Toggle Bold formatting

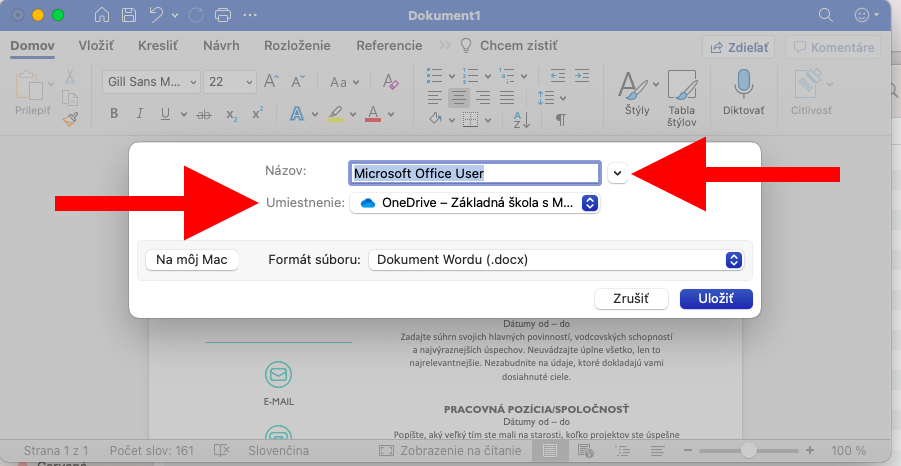114,114
